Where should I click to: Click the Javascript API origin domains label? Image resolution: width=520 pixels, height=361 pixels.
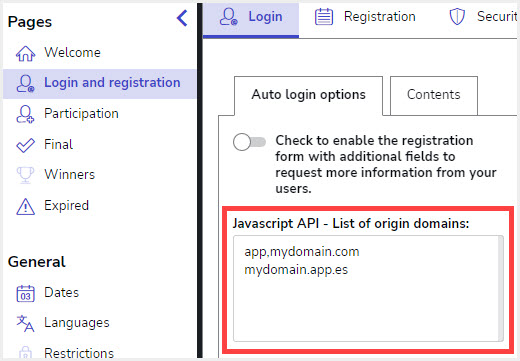(351, 223)
